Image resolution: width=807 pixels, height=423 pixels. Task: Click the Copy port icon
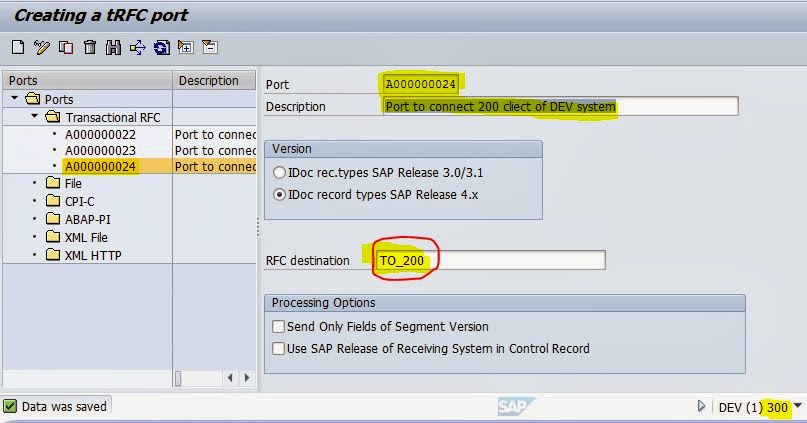click(x=66, y=47)
